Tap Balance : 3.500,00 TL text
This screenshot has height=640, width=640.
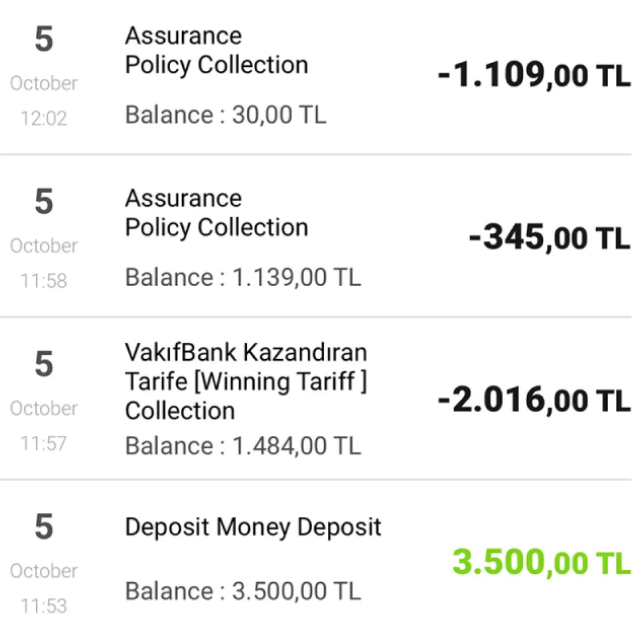[x=243, y=591]
